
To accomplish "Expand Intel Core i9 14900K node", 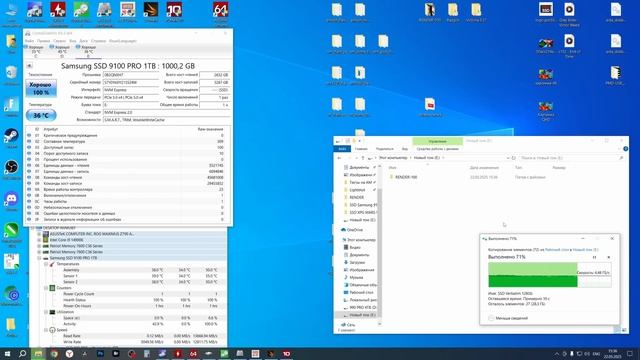I will pos(39,240).
